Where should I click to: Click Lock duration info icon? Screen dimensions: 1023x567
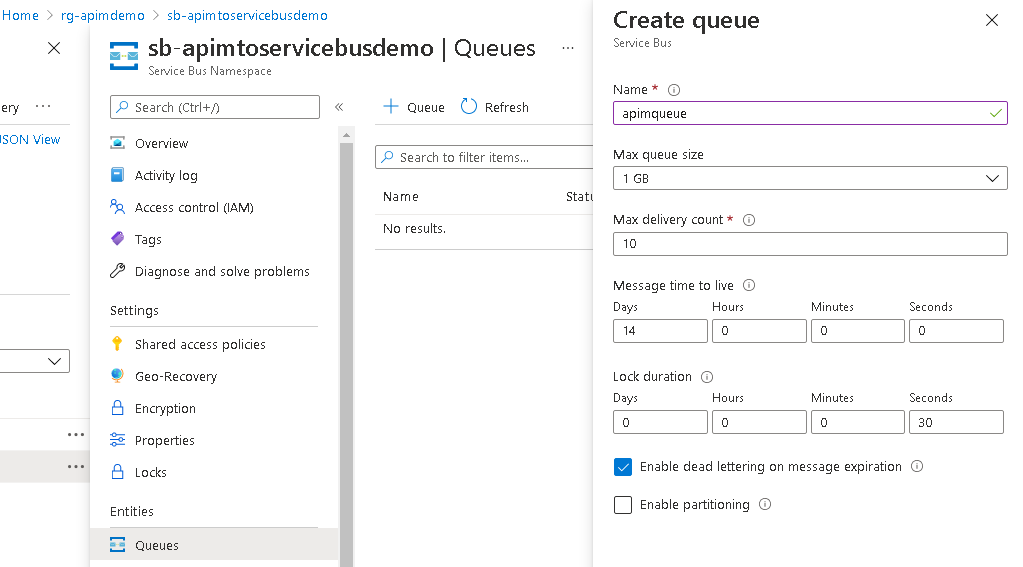[x=707, y=376]
